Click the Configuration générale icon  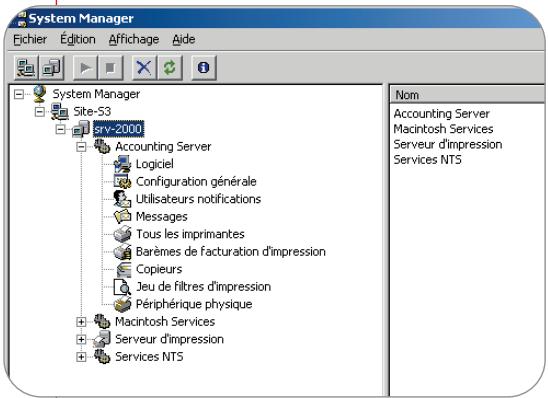[122, 181]
